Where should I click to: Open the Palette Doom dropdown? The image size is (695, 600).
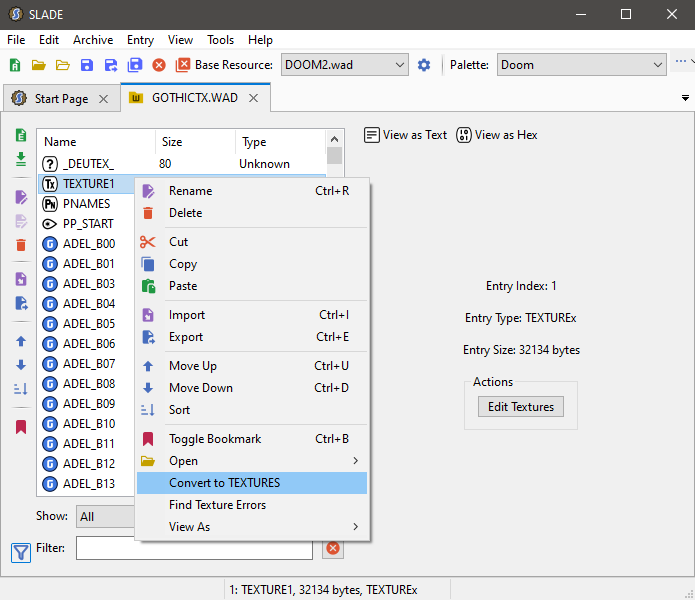[581, 65]
